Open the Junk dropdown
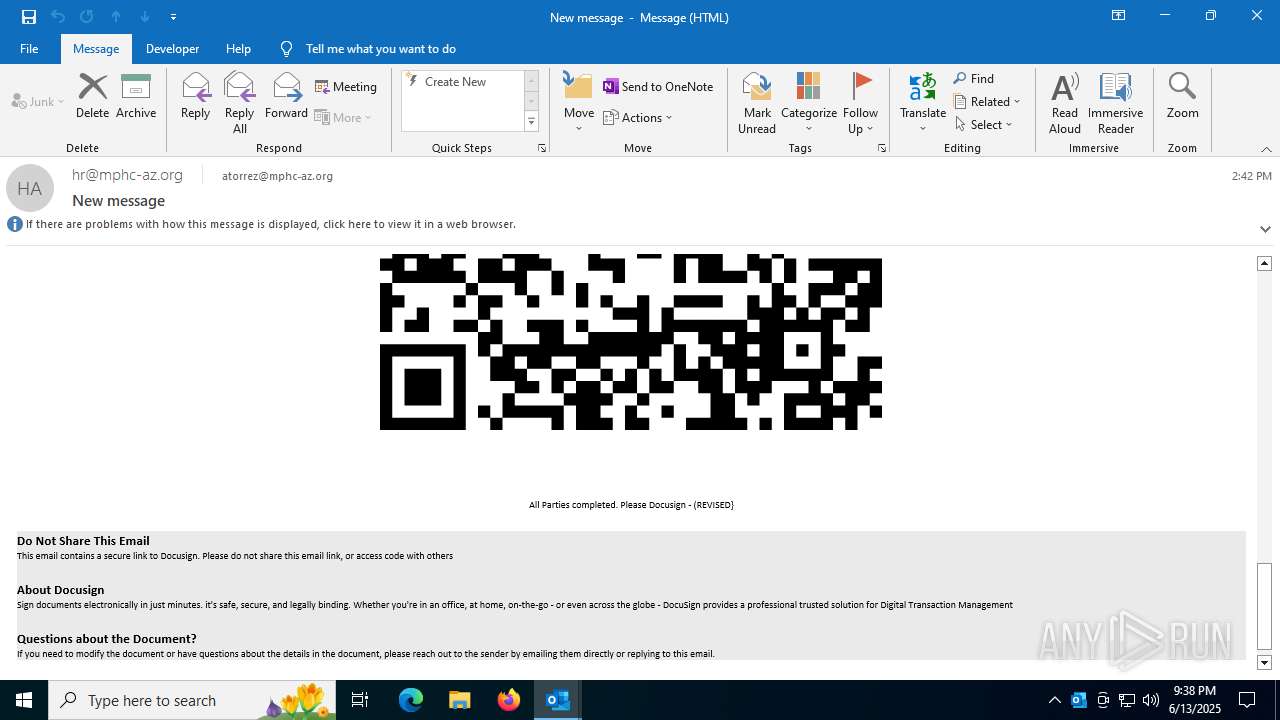This screenshot has height=720, width=1280. coord(38,101)
